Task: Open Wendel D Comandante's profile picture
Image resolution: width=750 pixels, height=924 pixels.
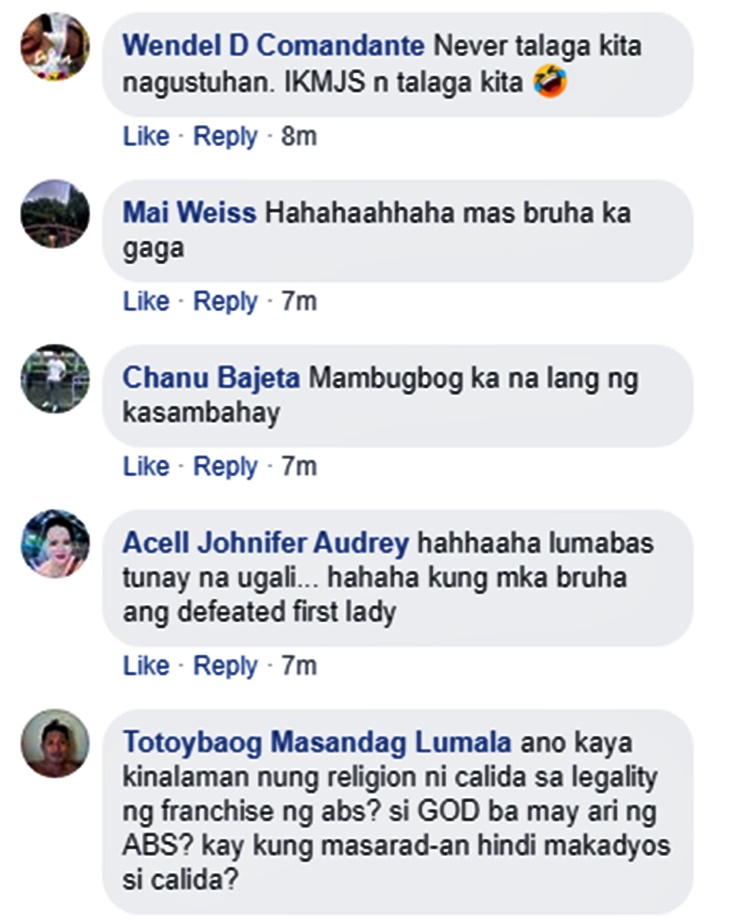Action: pos(55,46)
